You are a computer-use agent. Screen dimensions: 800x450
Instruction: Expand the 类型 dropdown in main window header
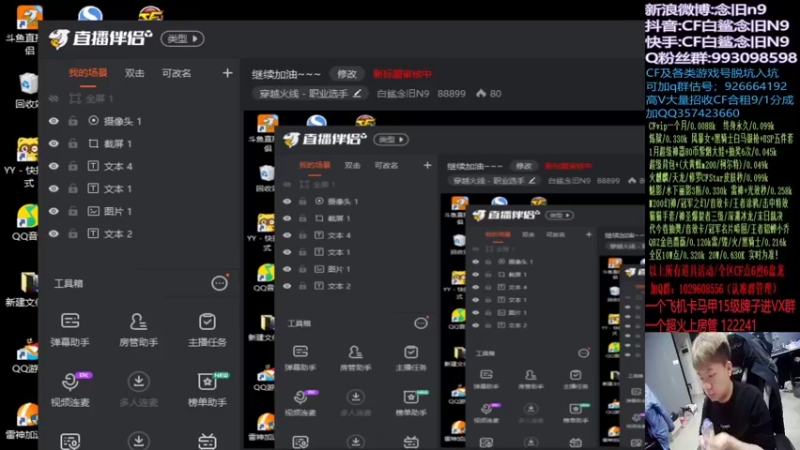tap(182, 39)
